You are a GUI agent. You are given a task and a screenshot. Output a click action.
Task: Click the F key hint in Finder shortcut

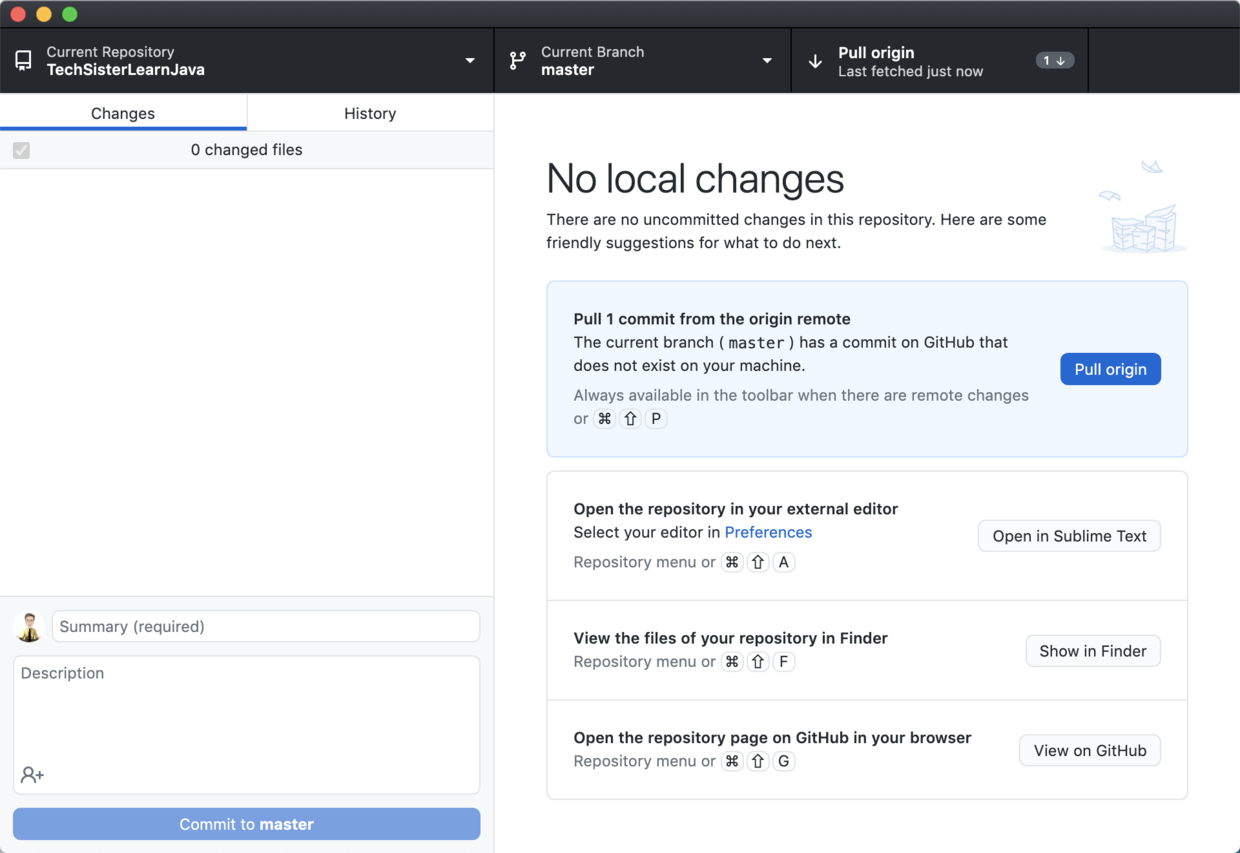click(784, 662)
